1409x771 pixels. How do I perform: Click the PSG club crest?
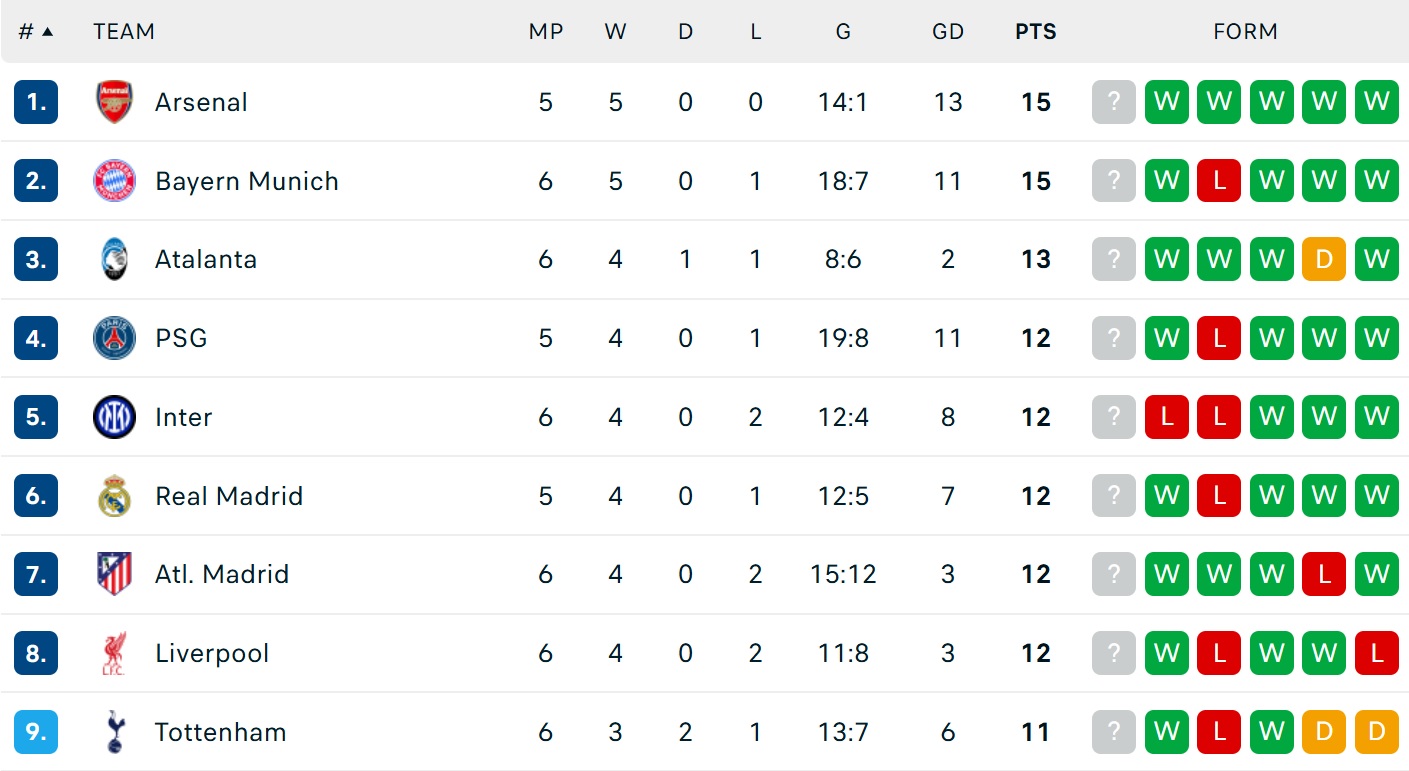[114, 338]
